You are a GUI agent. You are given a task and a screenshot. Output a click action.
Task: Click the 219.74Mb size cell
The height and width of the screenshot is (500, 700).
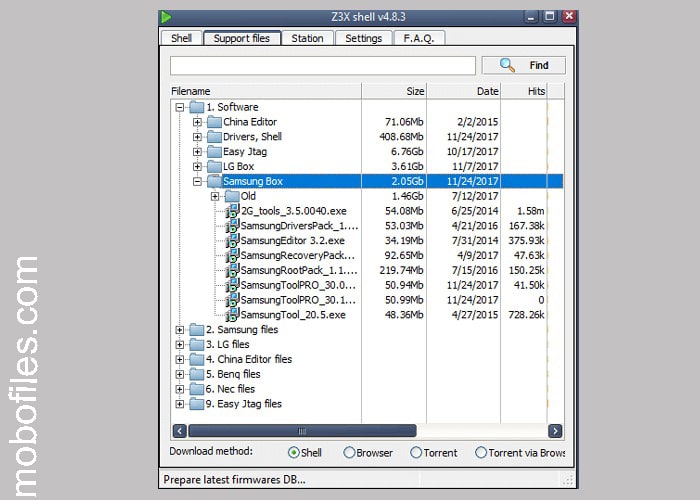[401, 271]
